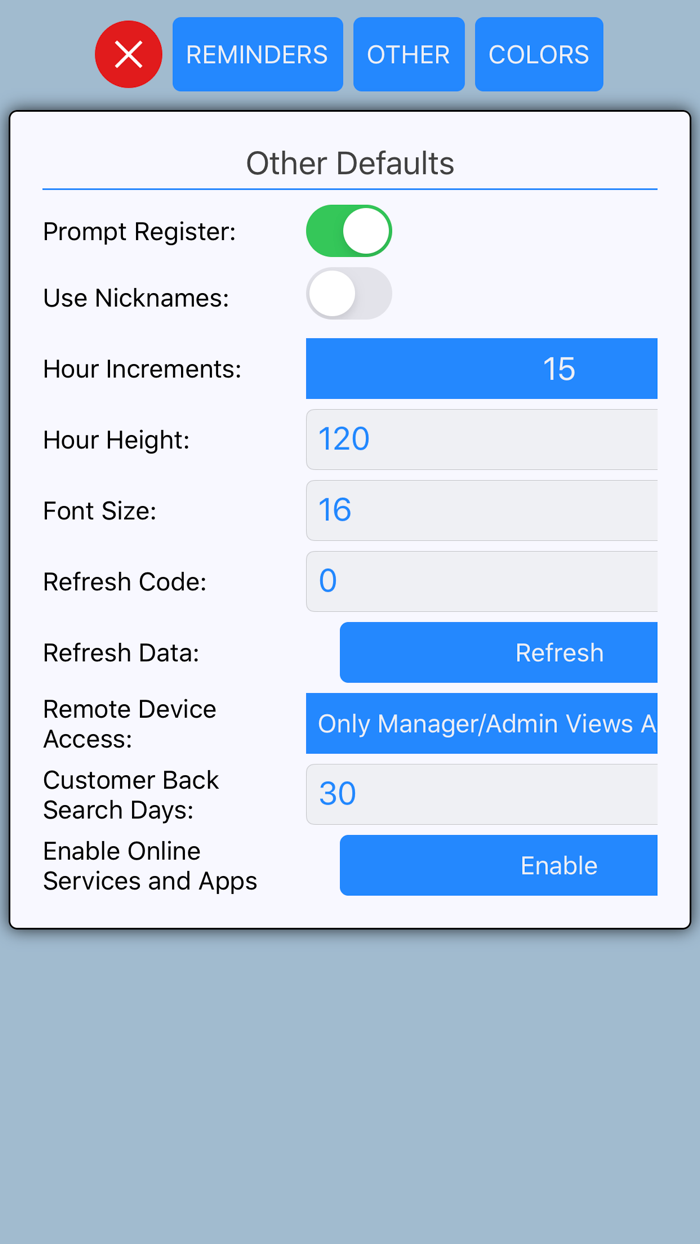Image resolution: width=700 pixels, height=1244 pixels.
Task: Click the Other Defaults dialog title
Action: pyautogui.click(x=350, y=163)
